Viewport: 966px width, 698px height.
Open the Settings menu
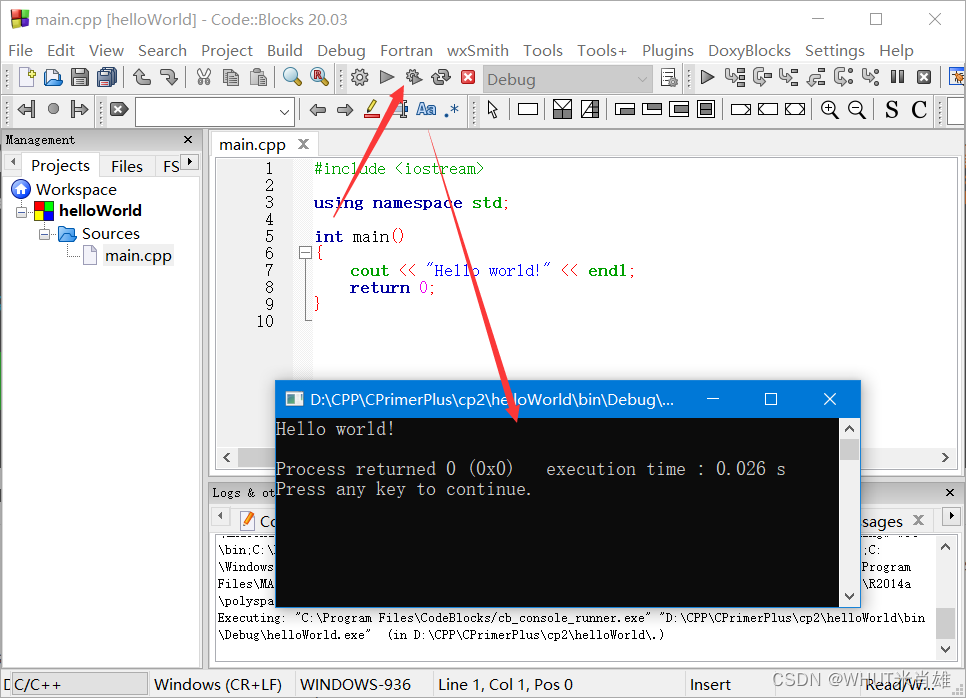pos(835,51)
